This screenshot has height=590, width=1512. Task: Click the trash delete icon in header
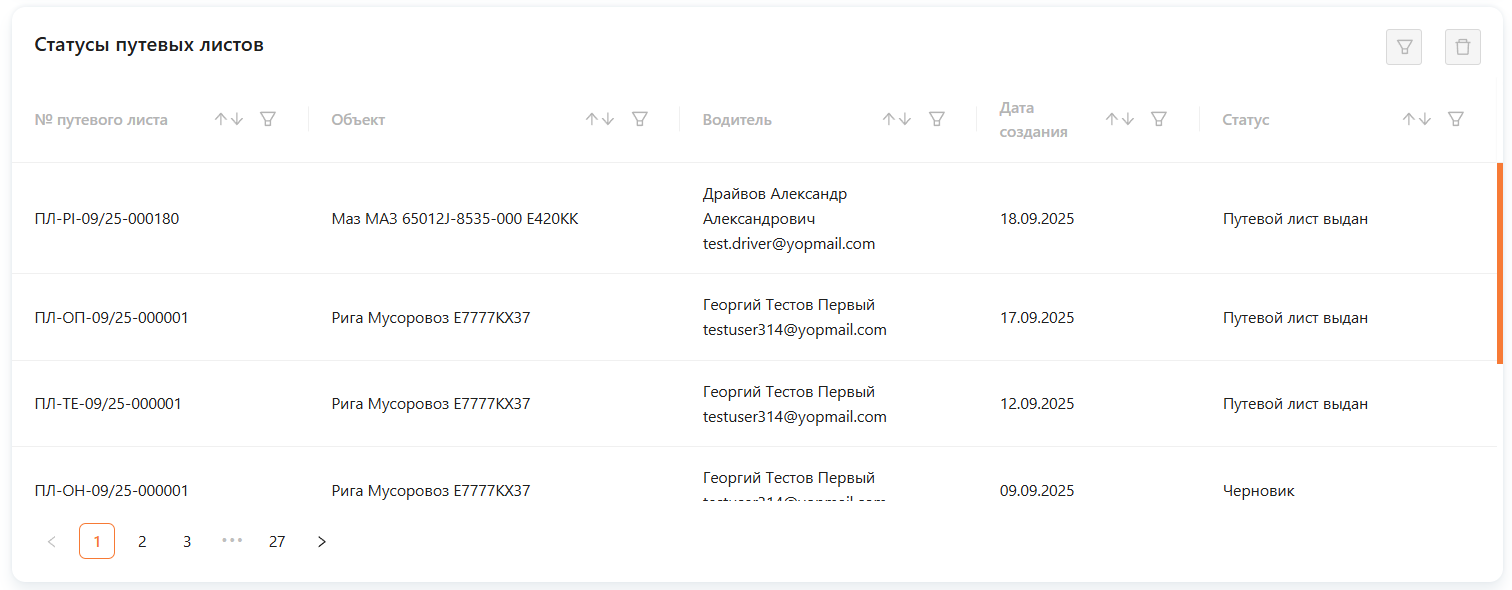1463,47
